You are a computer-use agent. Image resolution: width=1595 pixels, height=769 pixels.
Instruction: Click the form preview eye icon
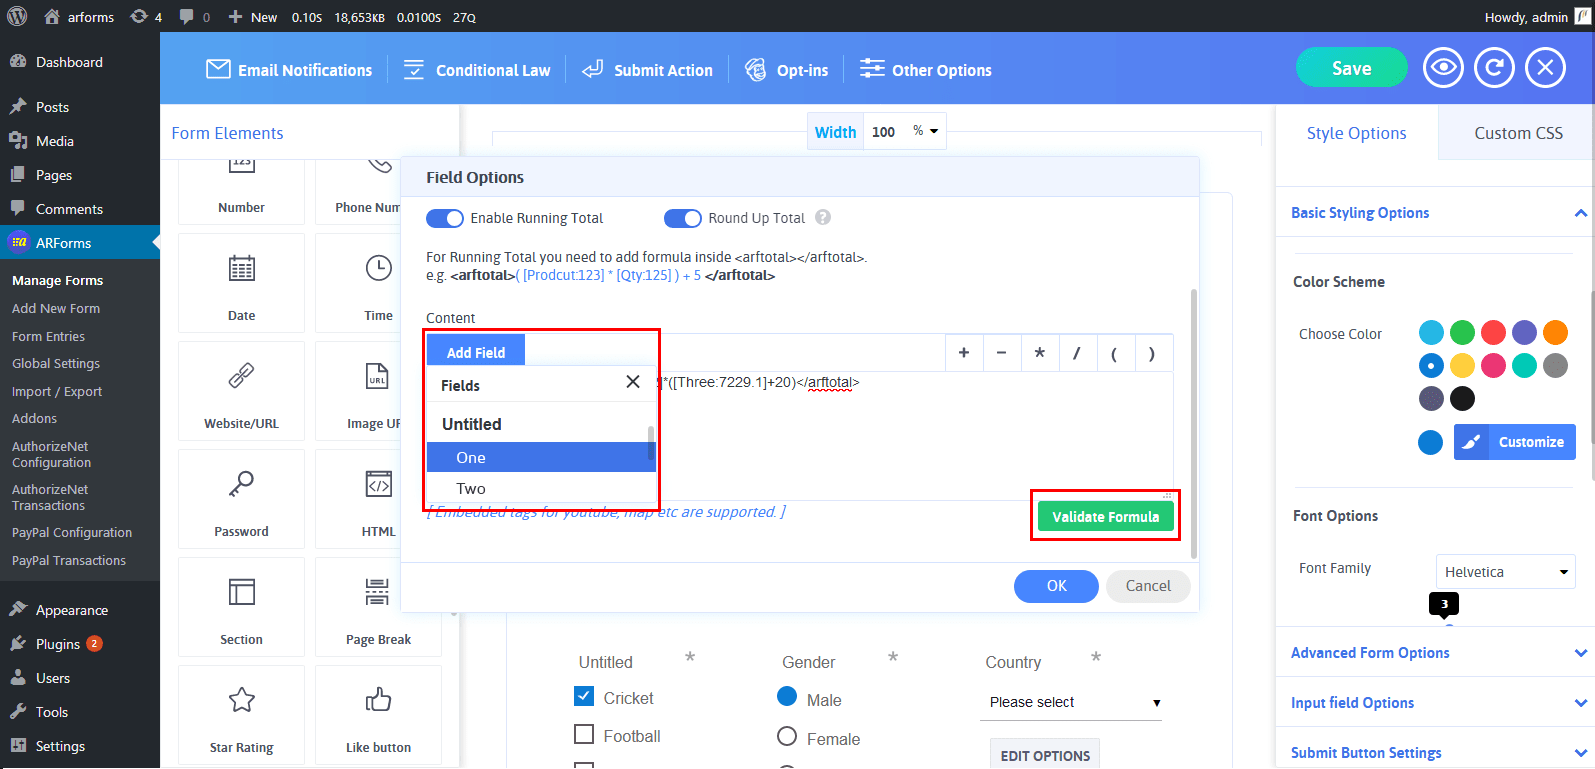[x=1443, y=68]
